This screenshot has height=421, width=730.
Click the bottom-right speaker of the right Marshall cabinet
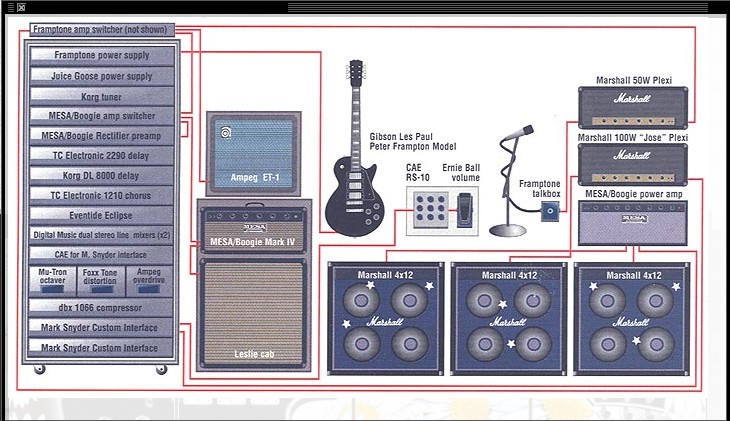656,344
